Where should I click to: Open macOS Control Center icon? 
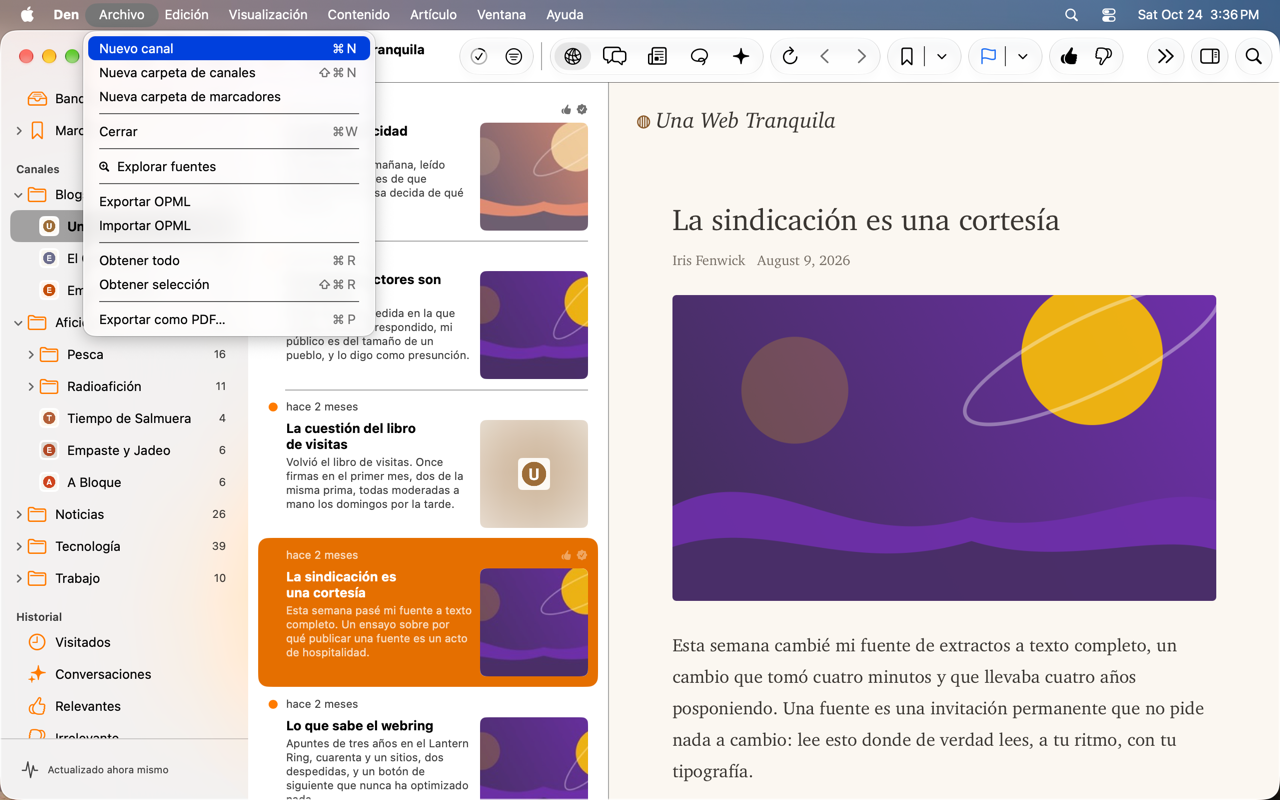(x=1108, y=14)
